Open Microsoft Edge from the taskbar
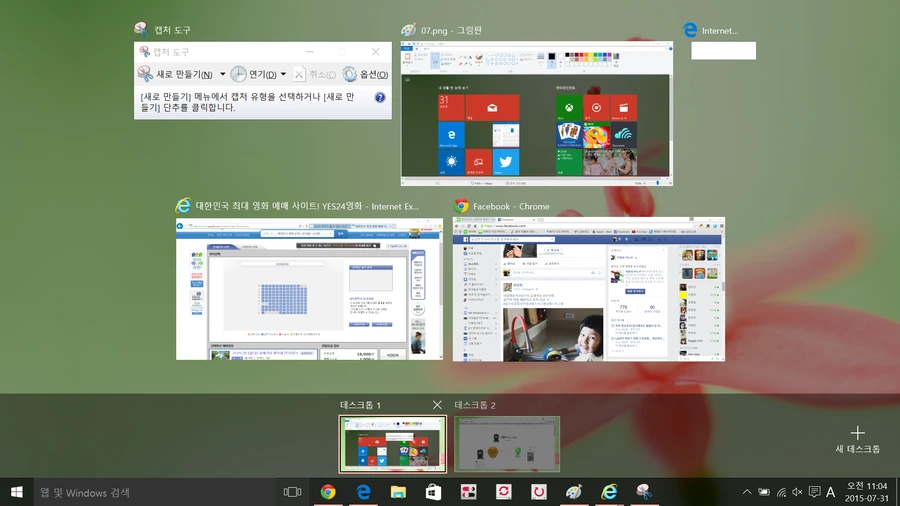 pyautogui.click(x=363, y=492)
